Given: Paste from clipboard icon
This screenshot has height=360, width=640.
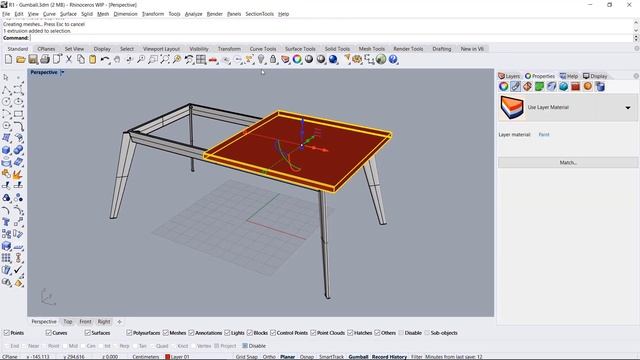Looking at the screenshot, I should [x=93, y=60].
